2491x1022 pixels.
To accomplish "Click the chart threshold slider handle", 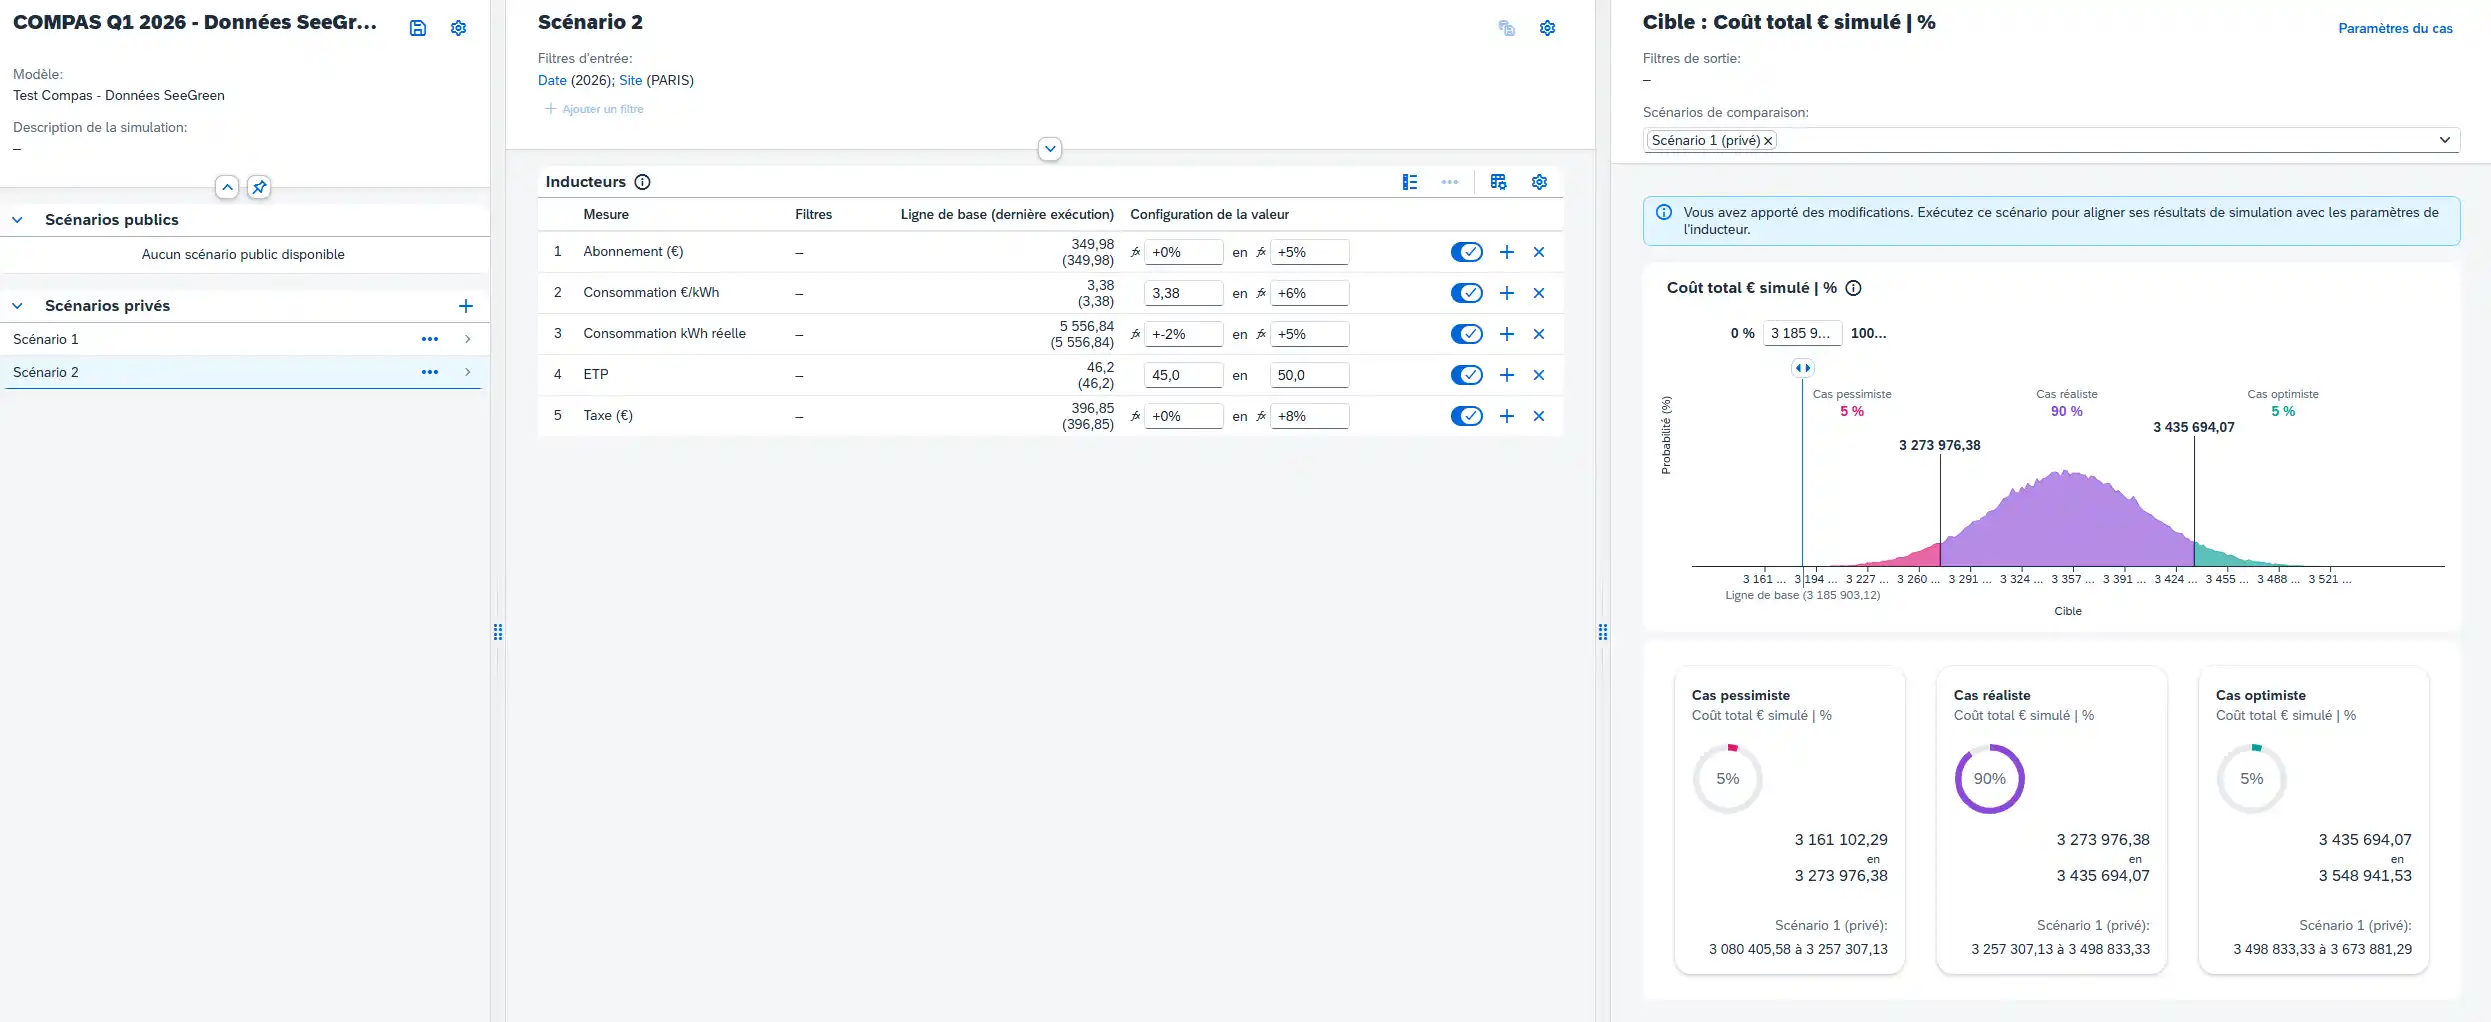I will click(x=1802, y=368).
